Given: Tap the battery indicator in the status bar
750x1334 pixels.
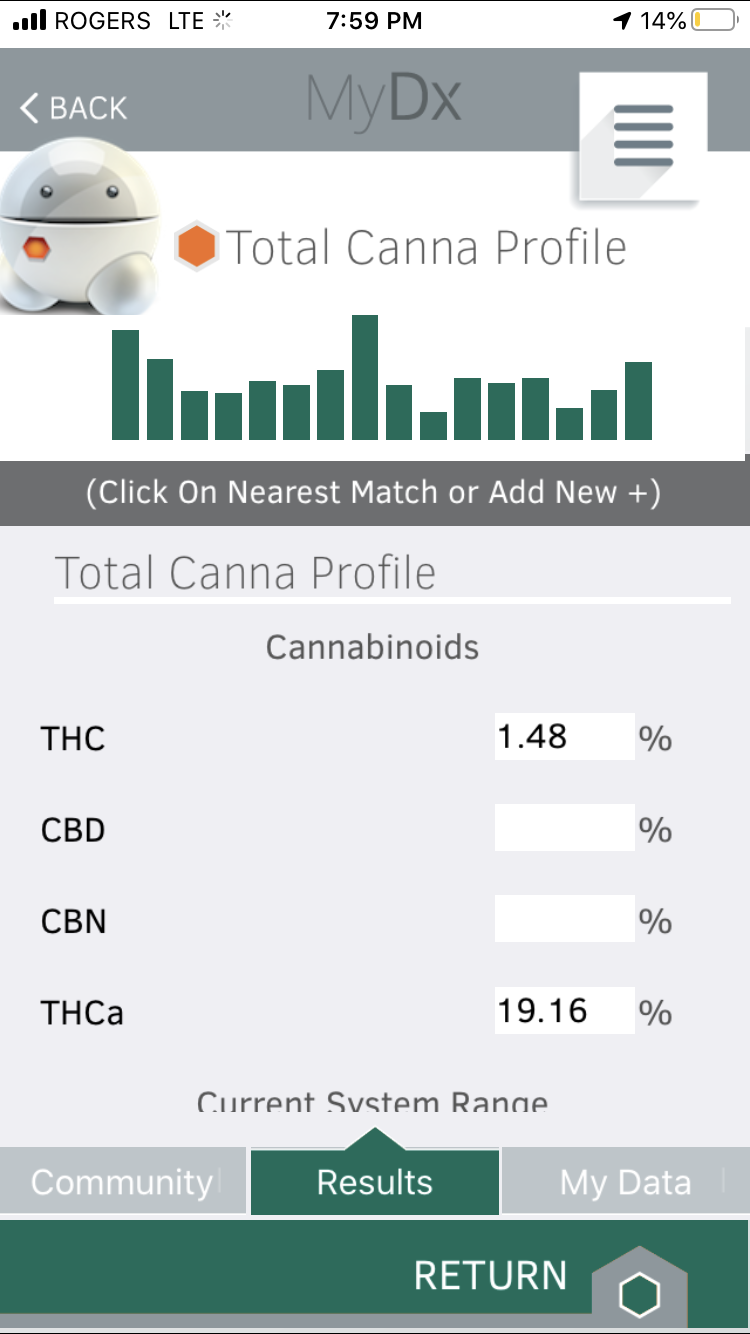Looking at the screenshot, I should point(713,20).
